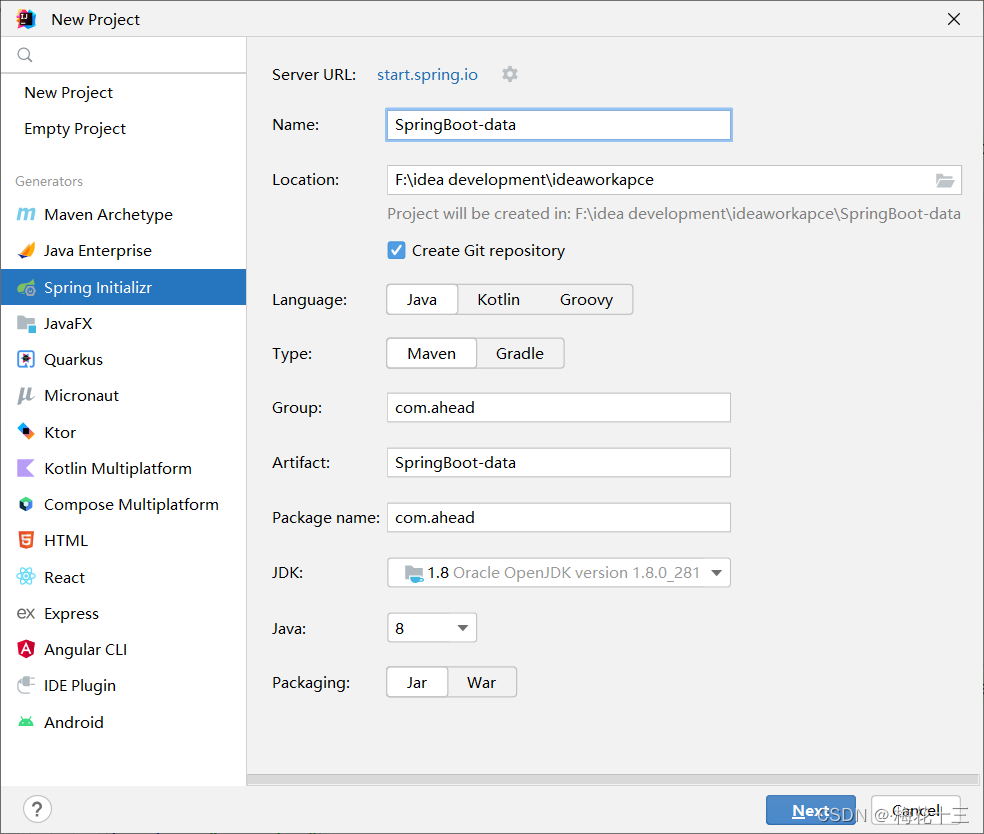Open Java Enterprise generator

point(124,250)
